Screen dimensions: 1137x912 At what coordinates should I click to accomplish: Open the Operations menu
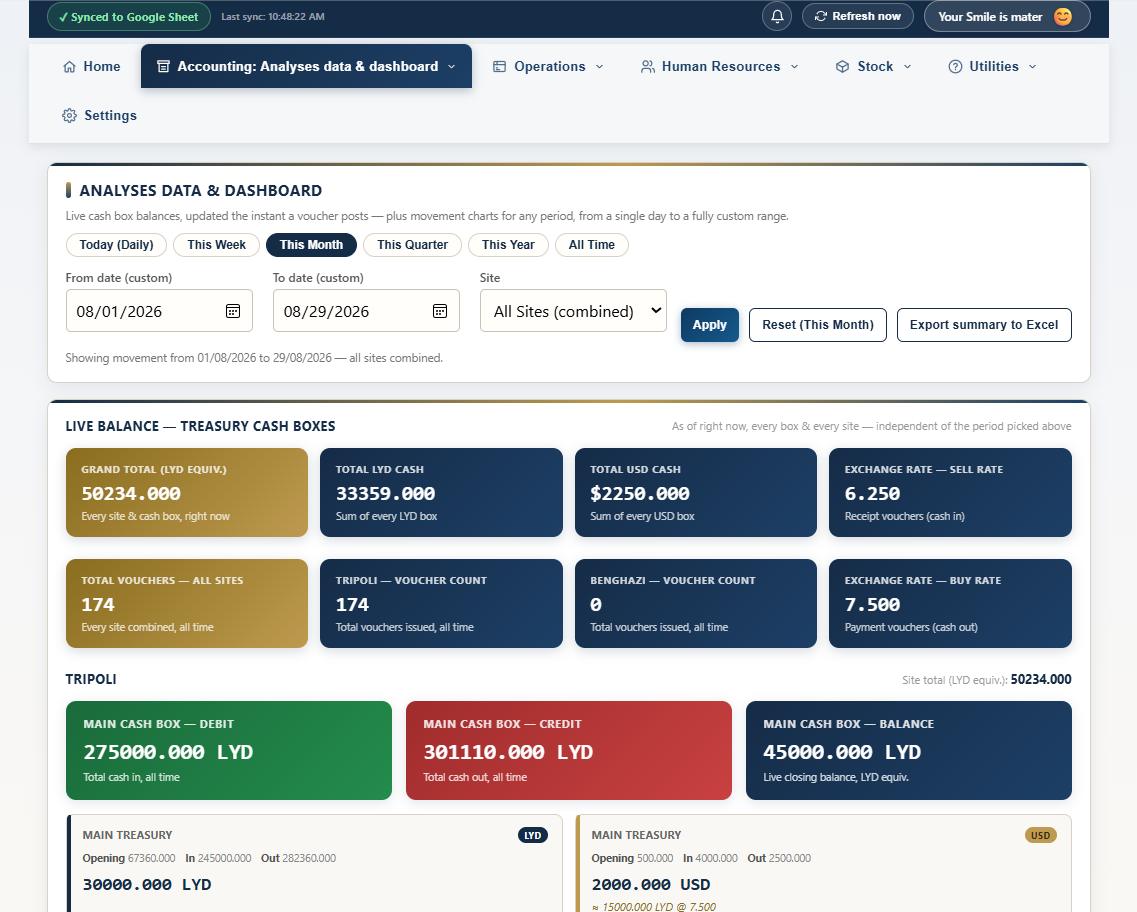(548, 67)
